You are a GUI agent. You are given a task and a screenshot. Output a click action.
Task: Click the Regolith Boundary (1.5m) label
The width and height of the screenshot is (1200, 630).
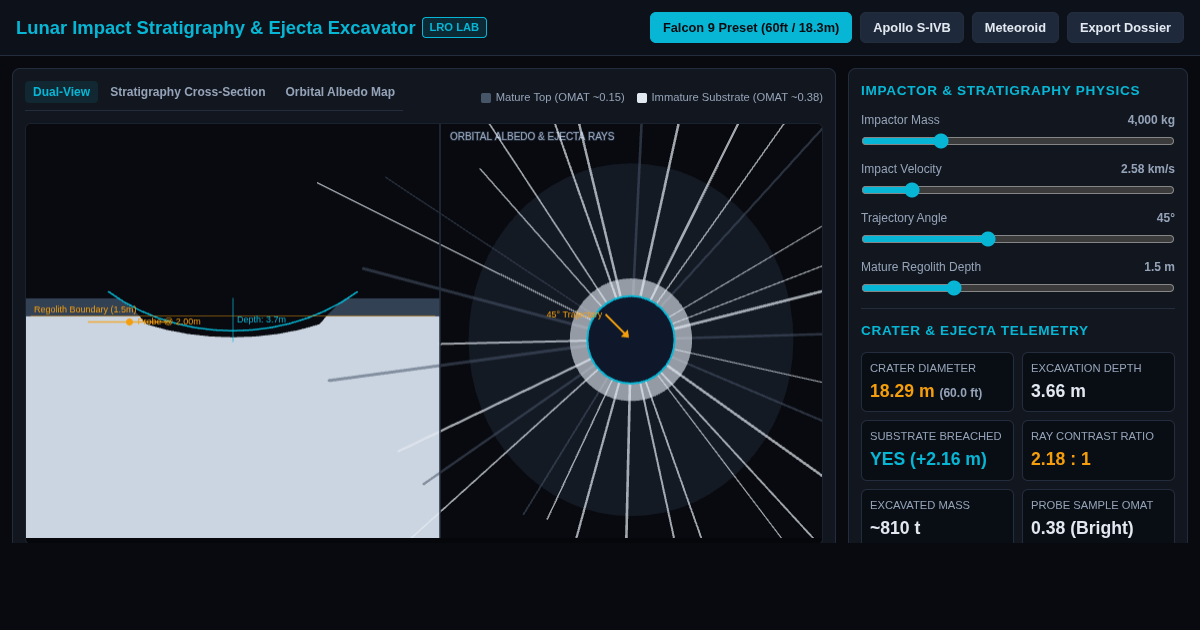click(x=85, y=310)
